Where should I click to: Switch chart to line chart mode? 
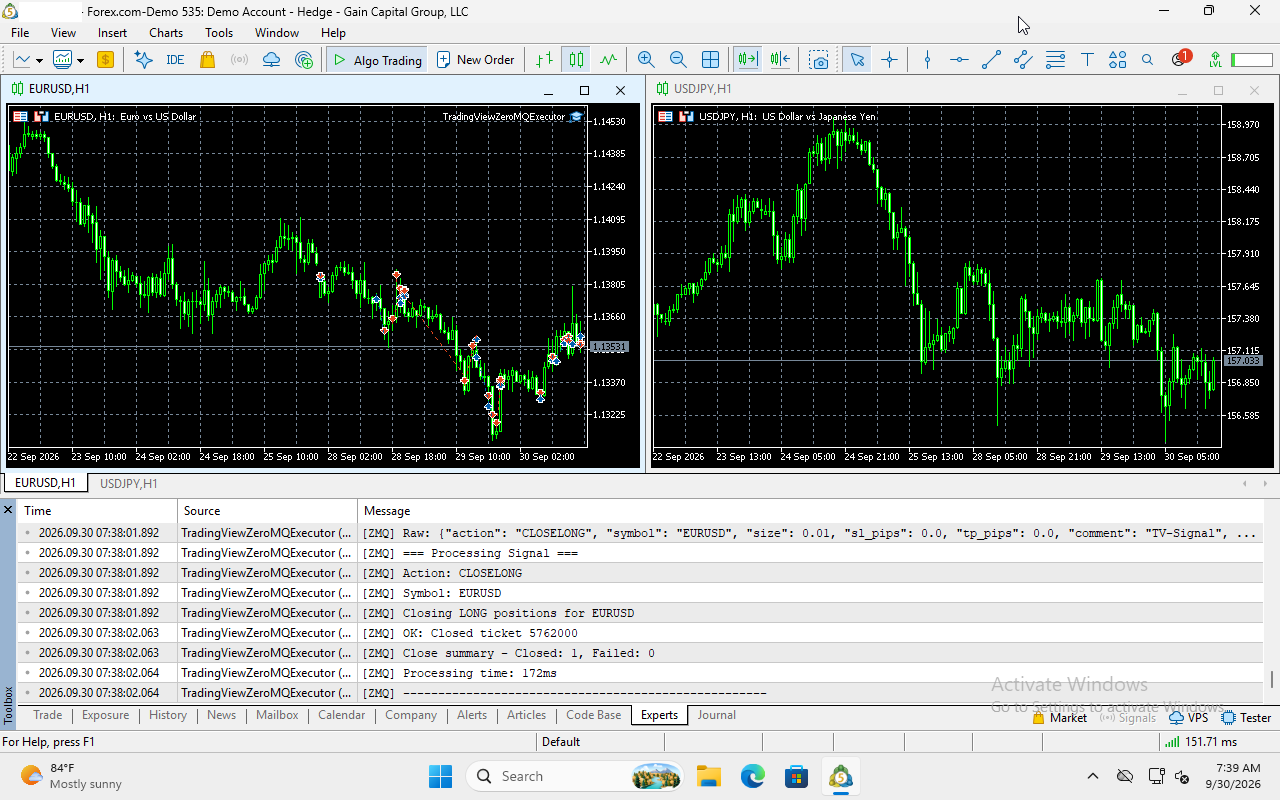[608, 60]
